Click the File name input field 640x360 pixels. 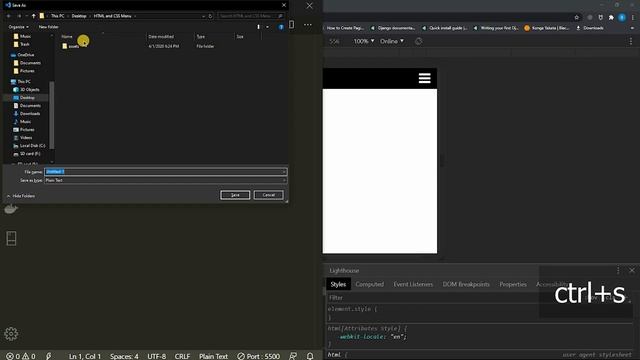pyautogui.click(x=165, y=172)
